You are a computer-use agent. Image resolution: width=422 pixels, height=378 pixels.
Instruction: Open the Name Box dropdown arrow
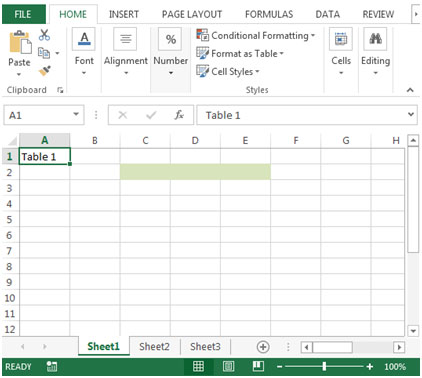[x=76, y=114]
